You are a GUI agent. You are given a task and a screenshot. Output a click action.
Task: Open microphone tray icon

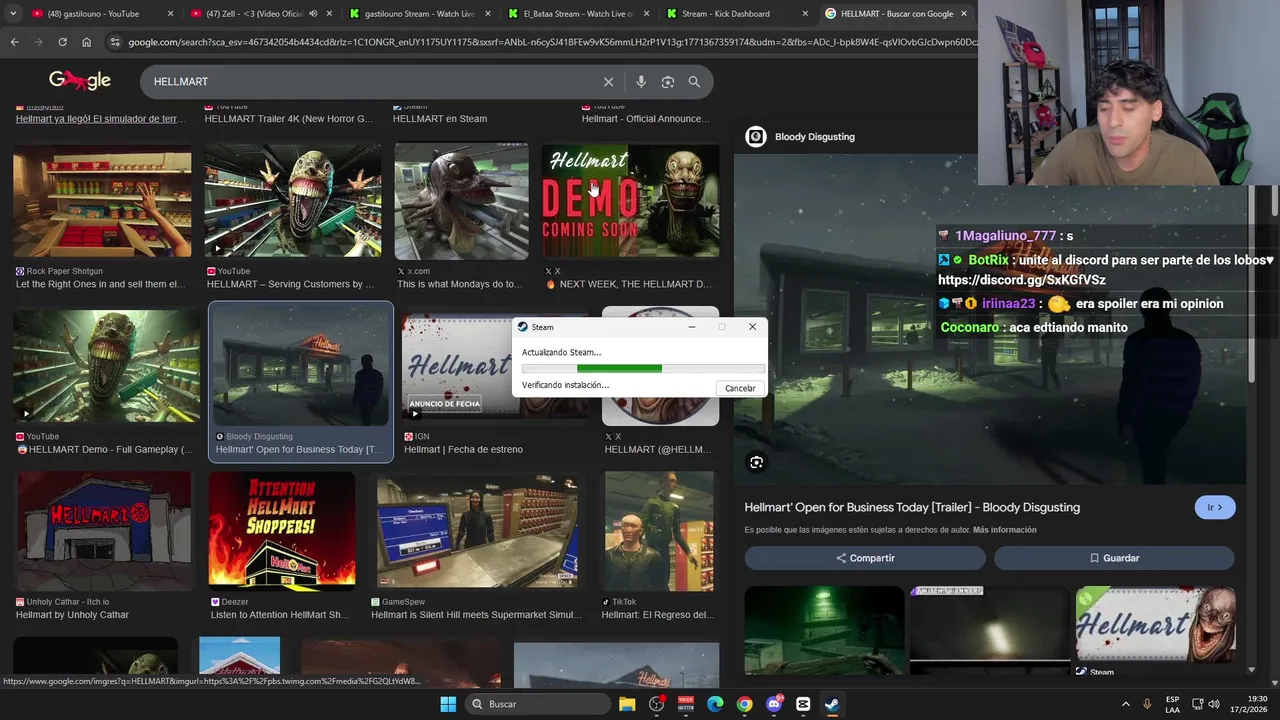[x=1147, y=704]
